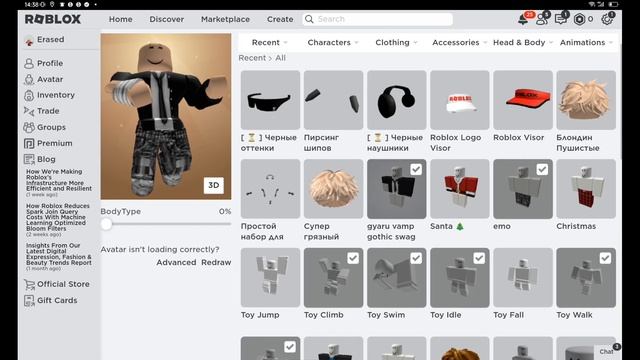Select the spike piercing item
This screenshot has height=360, width=640.
pos(333,100)
